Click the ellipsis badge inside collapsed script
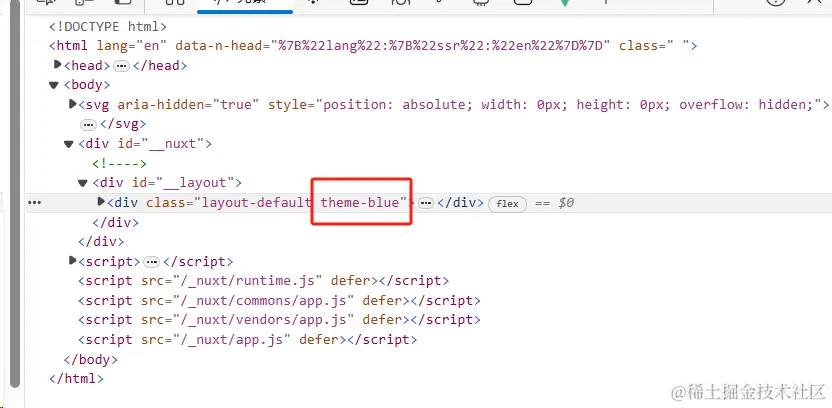 (152, 262)
